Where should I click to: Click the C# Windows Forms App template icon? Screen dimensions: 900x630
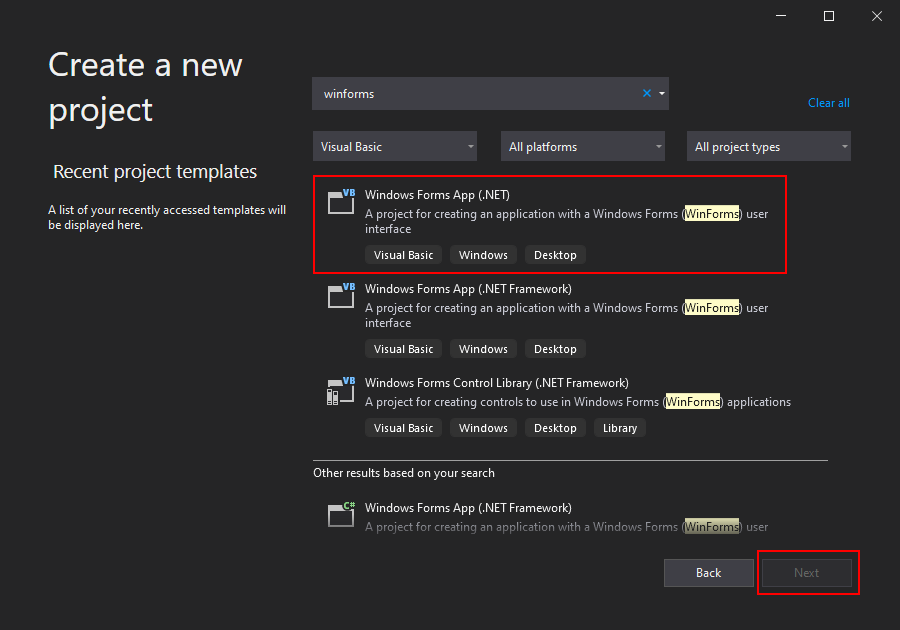pyautogui.click(x=341, y=514)
